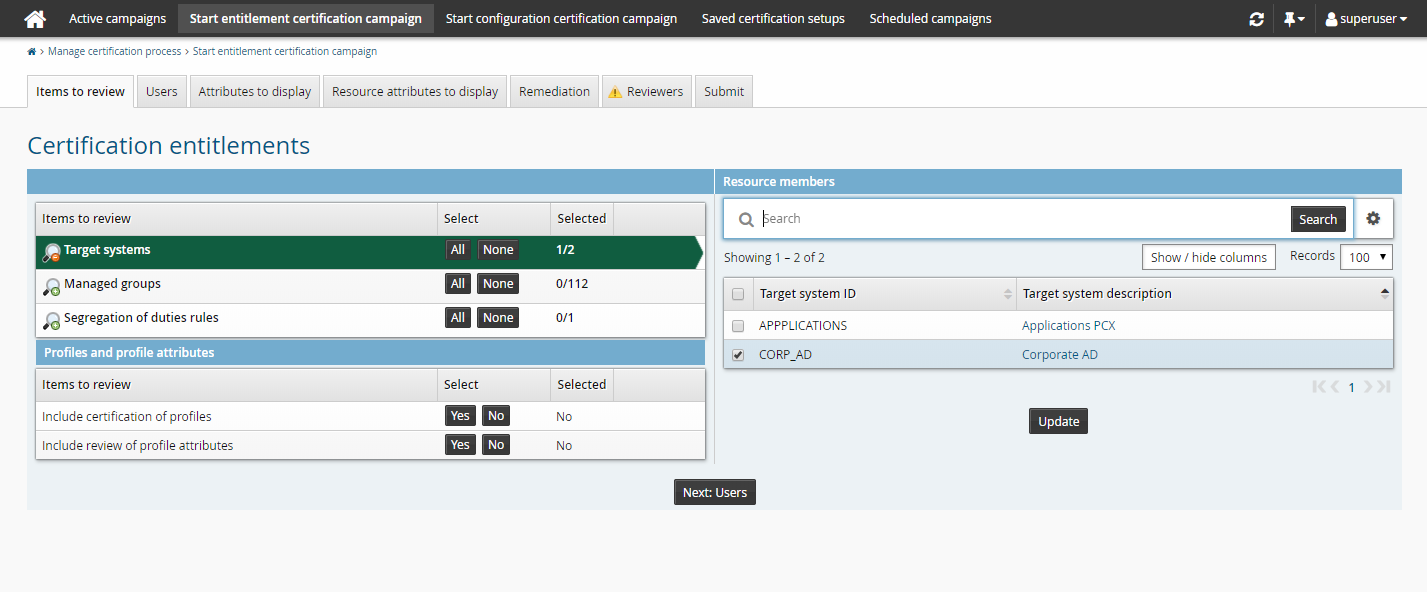Check the APPPLICATIONS target system checkbox
Viewport: 1427px width, 592px height.
pyautogui.click(x=738, y=326)
